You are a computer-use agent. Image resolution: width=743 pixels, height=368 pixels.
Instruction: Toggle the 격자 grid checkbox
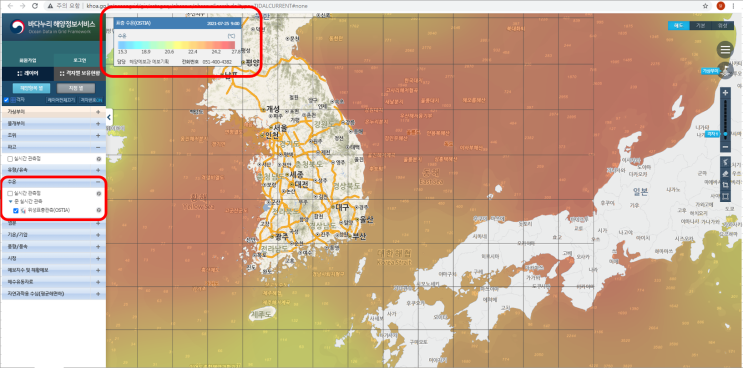tap(6, 100)
